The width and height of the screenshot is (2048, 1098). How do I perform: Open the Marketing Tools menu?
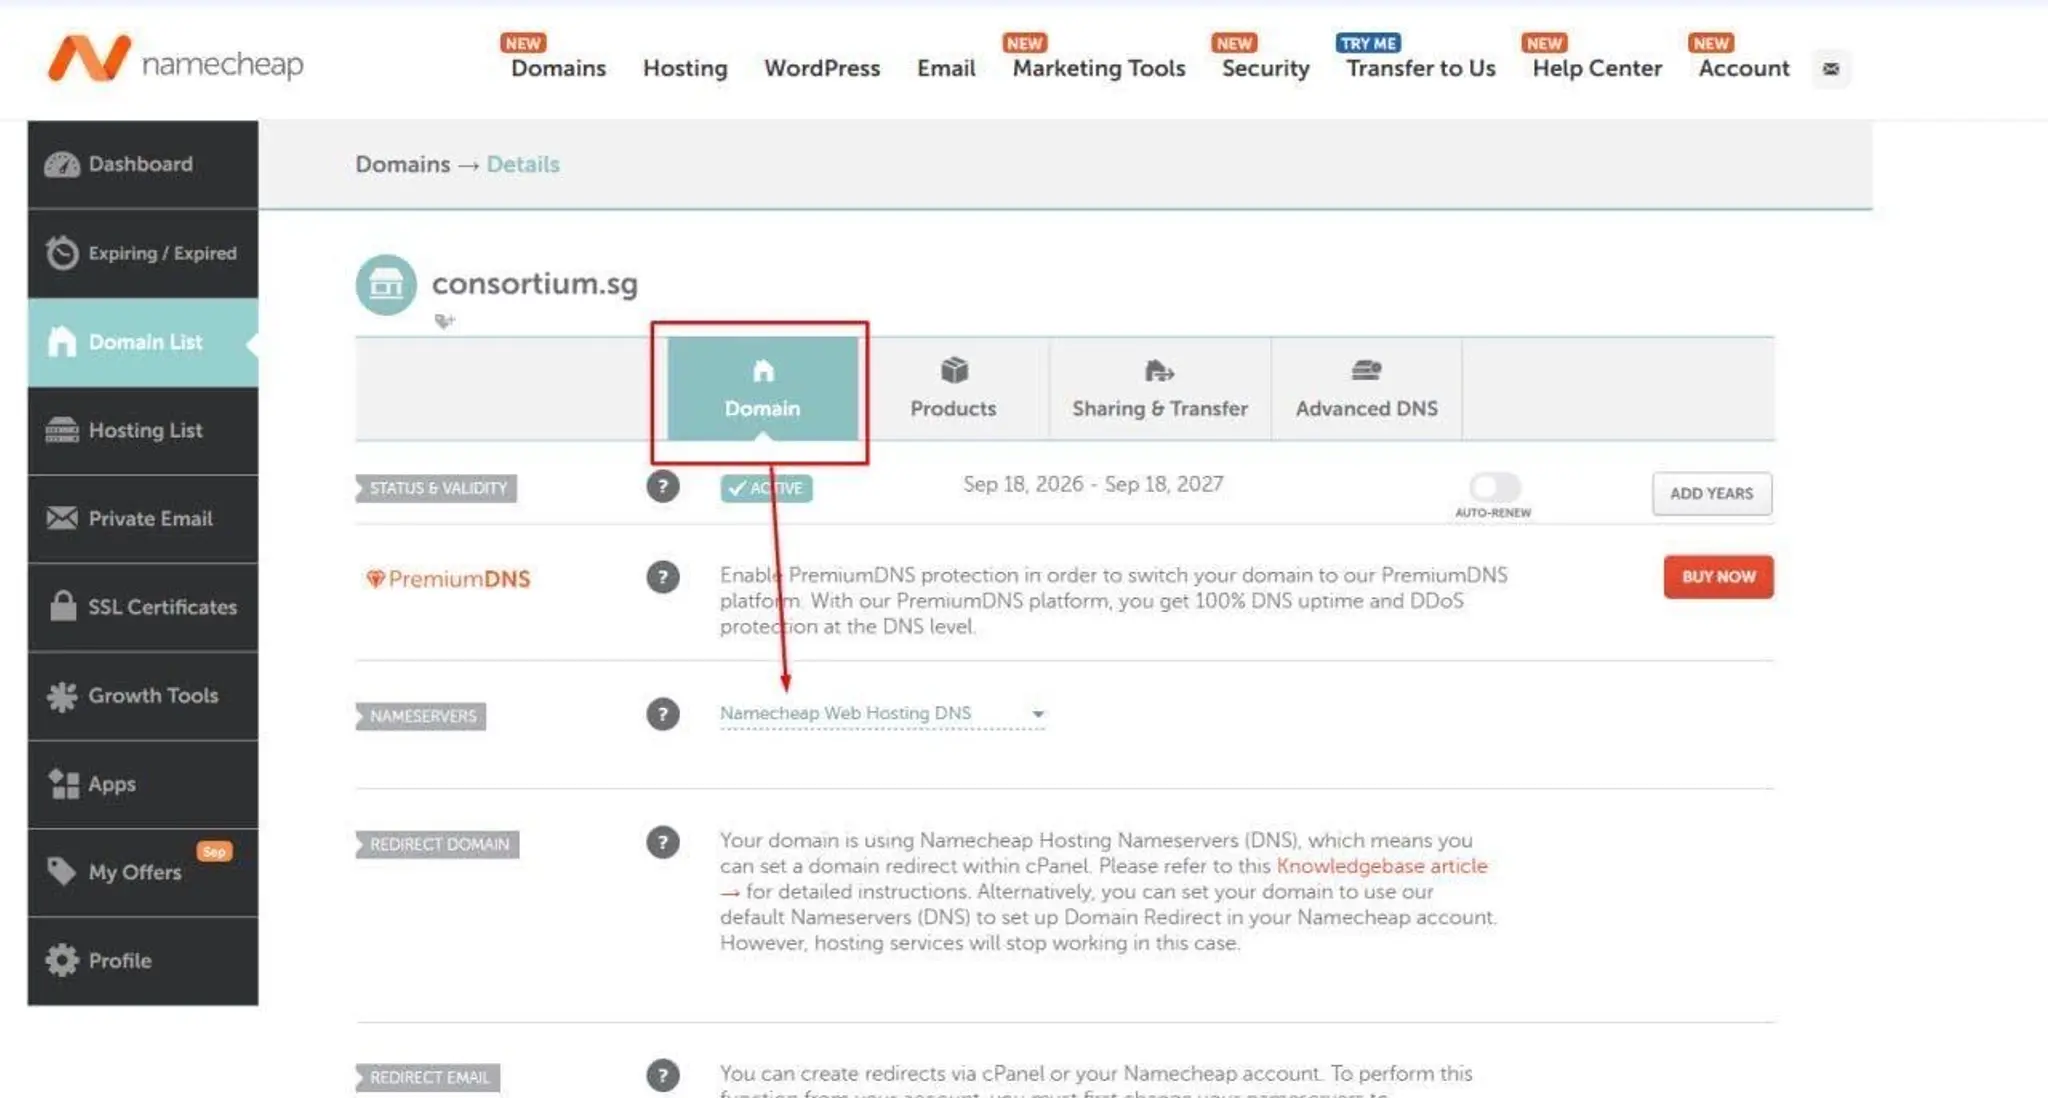(1099, 68)
